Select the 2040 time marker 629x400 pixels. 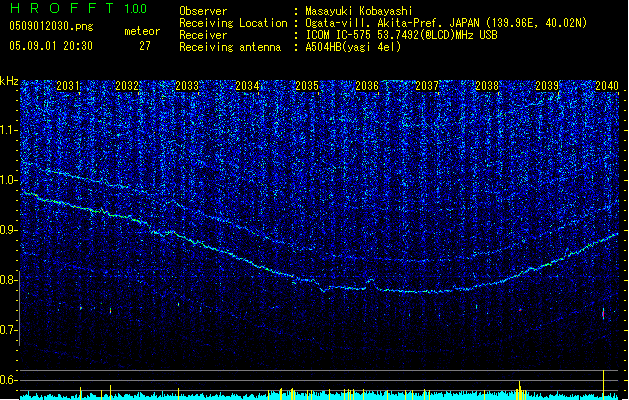coord(606,87)
